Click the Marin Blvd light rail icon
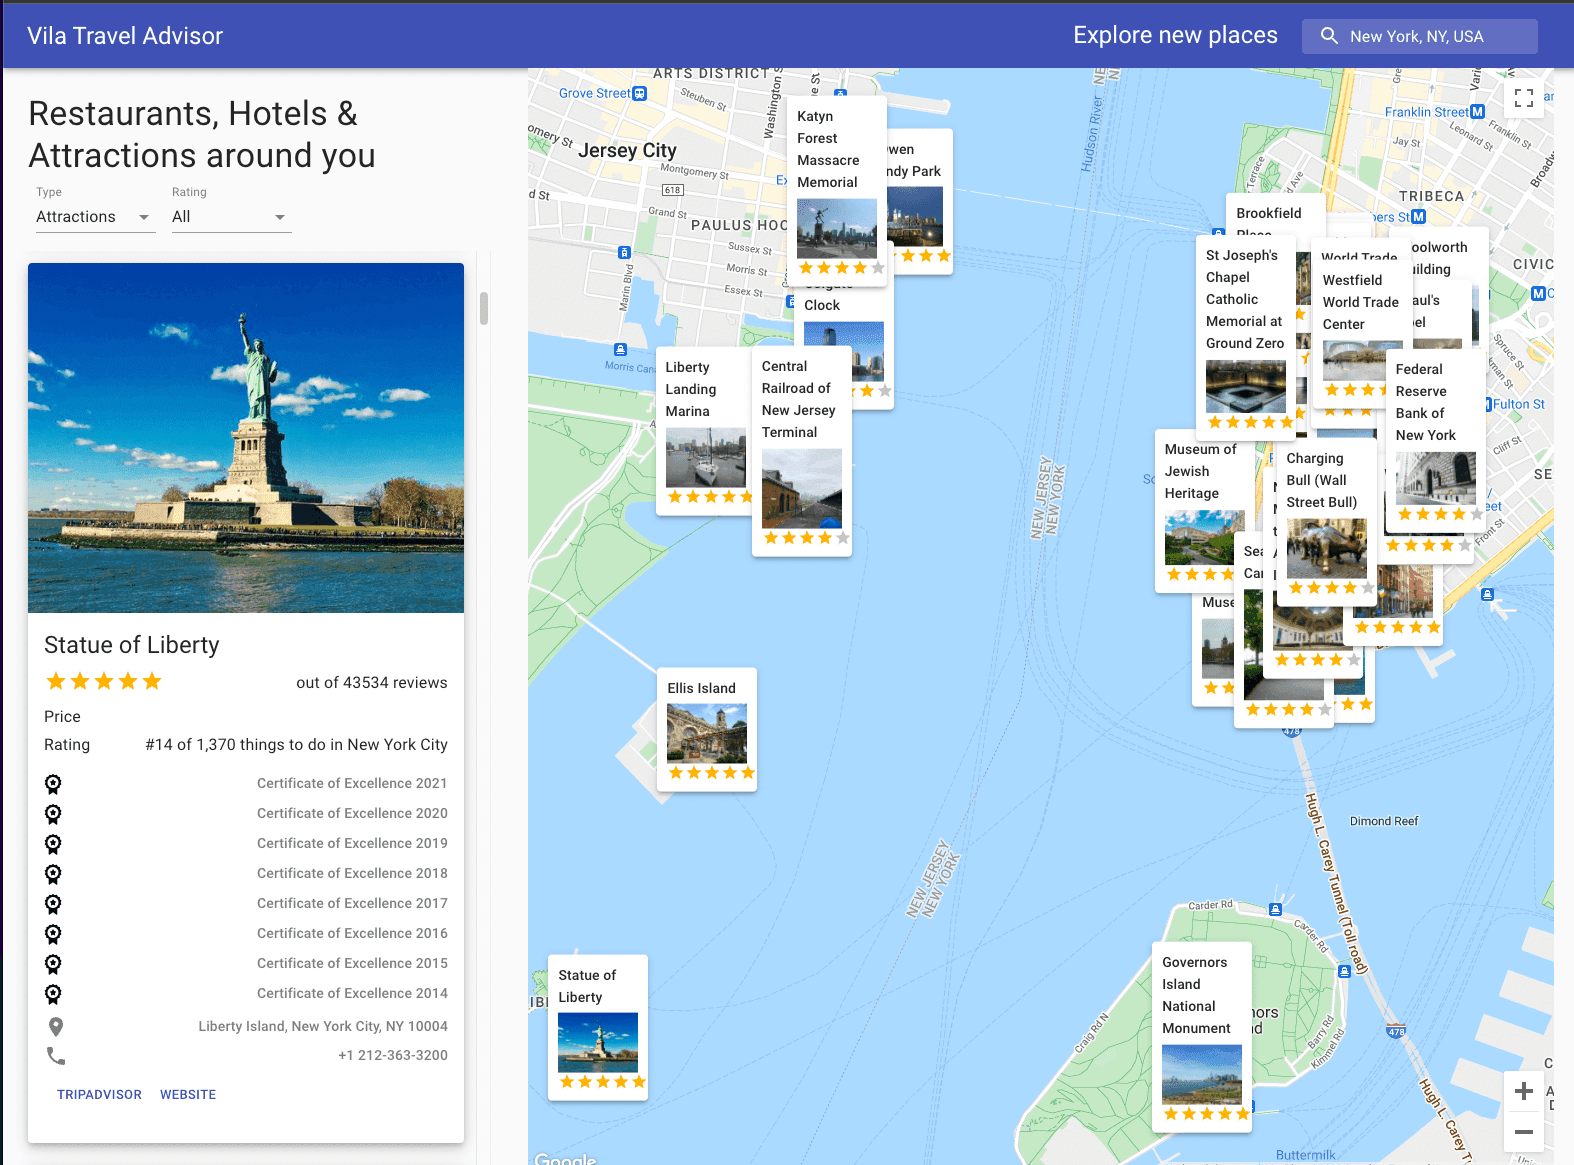Viewport: 1574px width, 1165px height. pyautogui.click(x=624, y=253)
